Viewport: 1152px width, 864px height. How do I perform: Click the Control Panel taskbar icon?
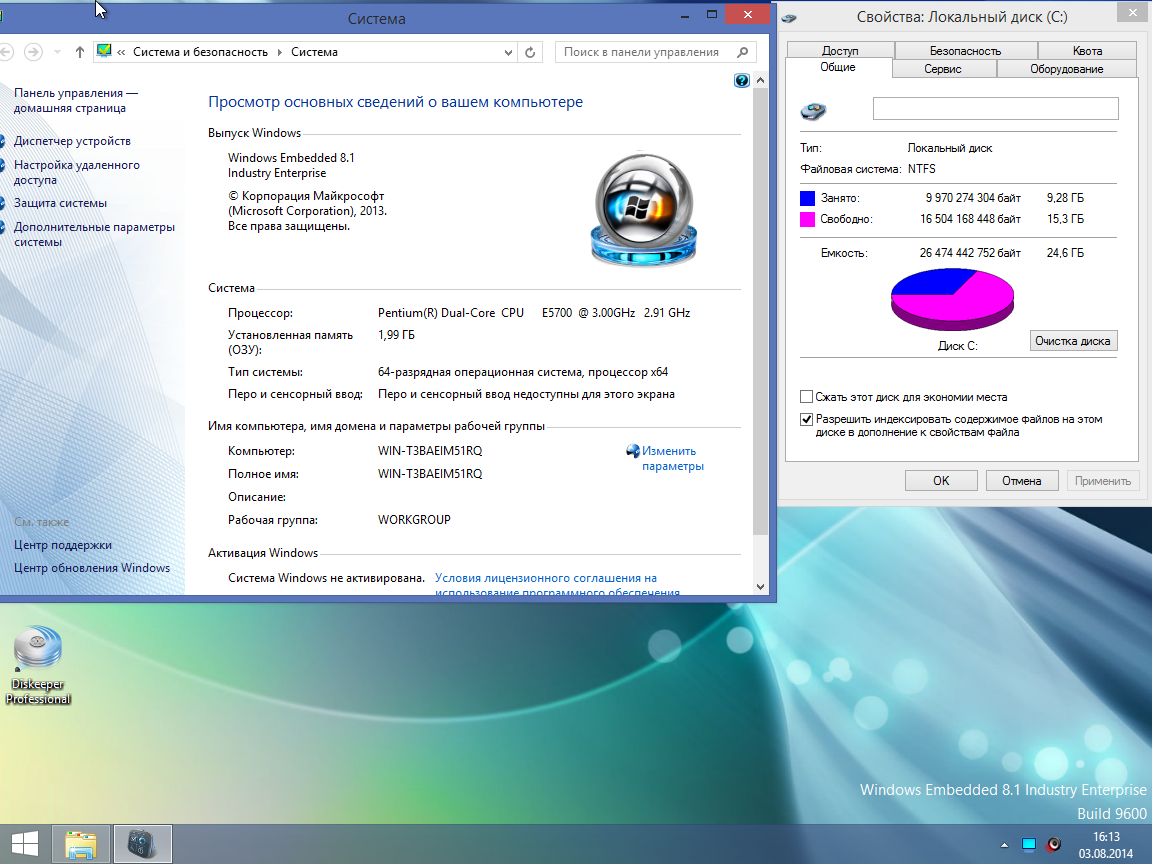[x=143, y=844]
